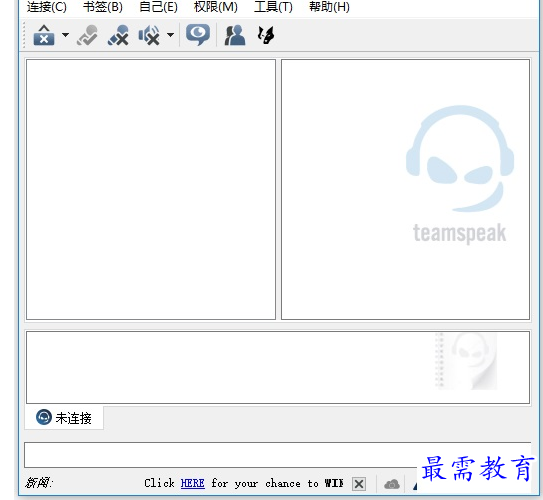
Task: Mute speakers via the toolbar icon
Action: tap(149, 35)
